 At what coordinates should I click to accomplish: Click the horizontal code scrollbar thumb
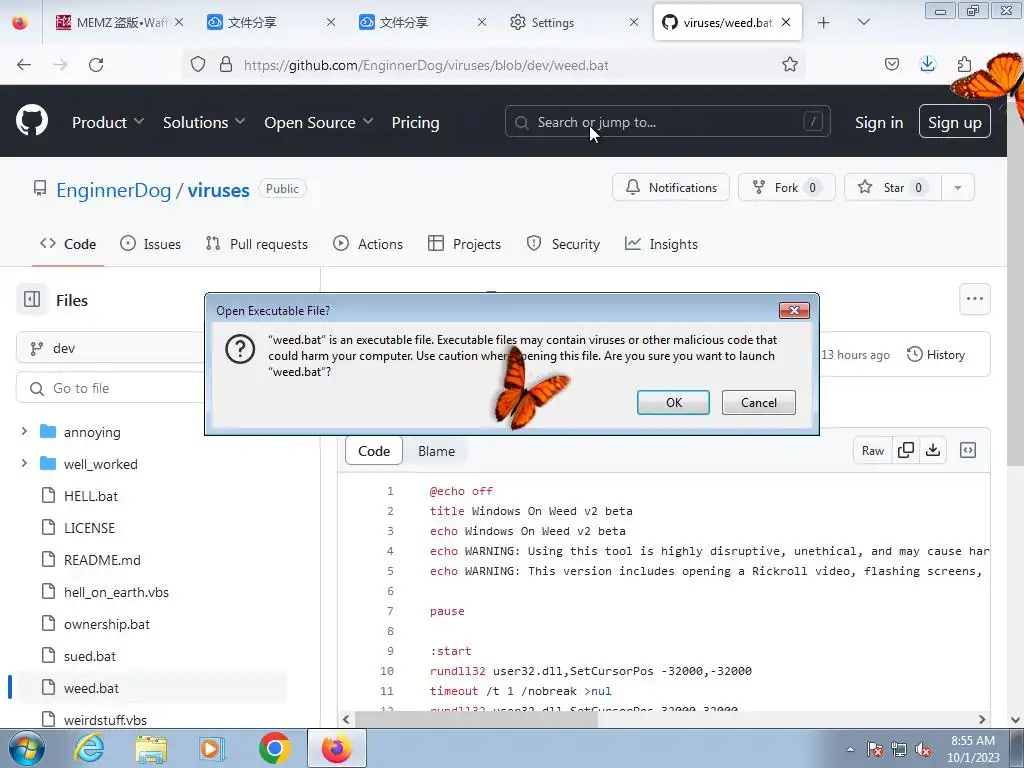coord(477,719)
